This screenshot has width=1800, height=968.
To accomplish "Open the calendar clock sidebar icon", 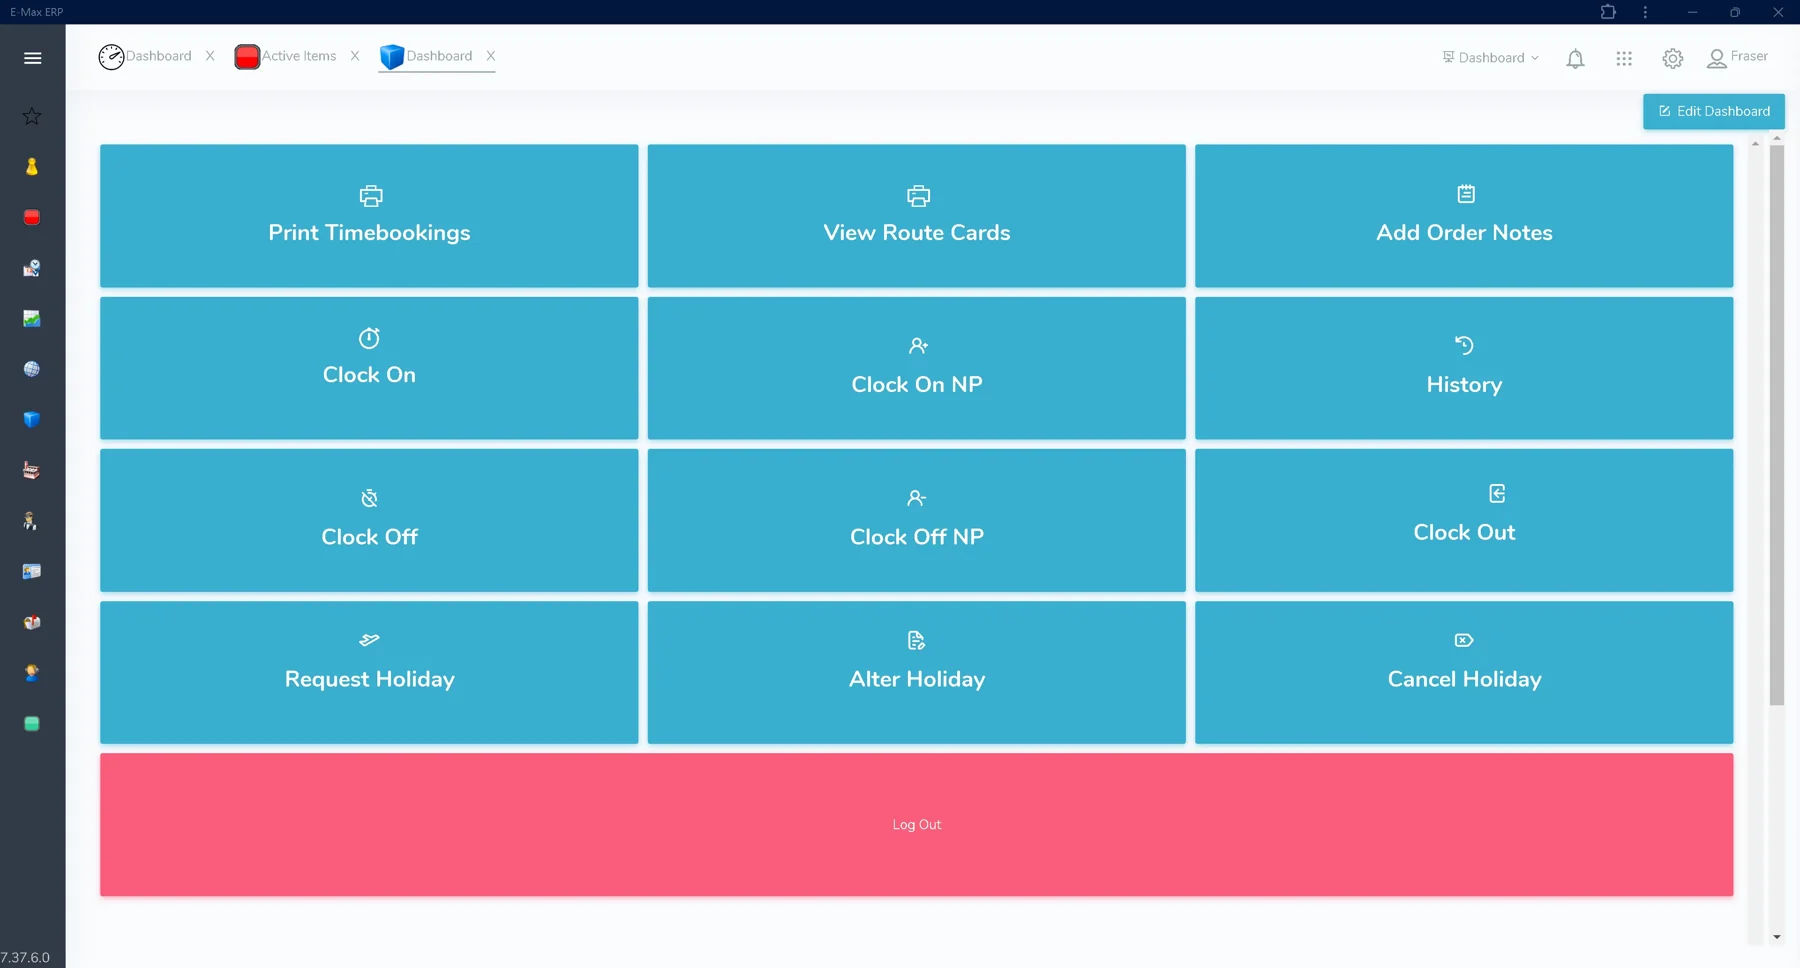I will pyautogui.click(x=32, y=268).
